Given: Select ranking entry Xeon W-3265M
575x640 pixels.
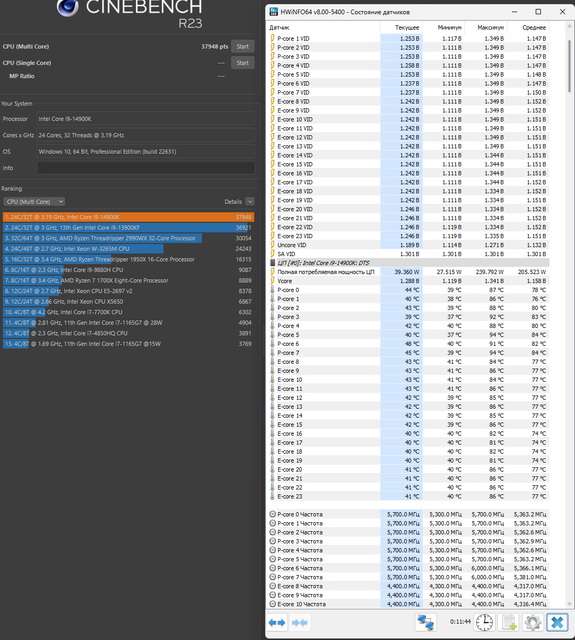Looking at the screenshot, I should 128,249.
